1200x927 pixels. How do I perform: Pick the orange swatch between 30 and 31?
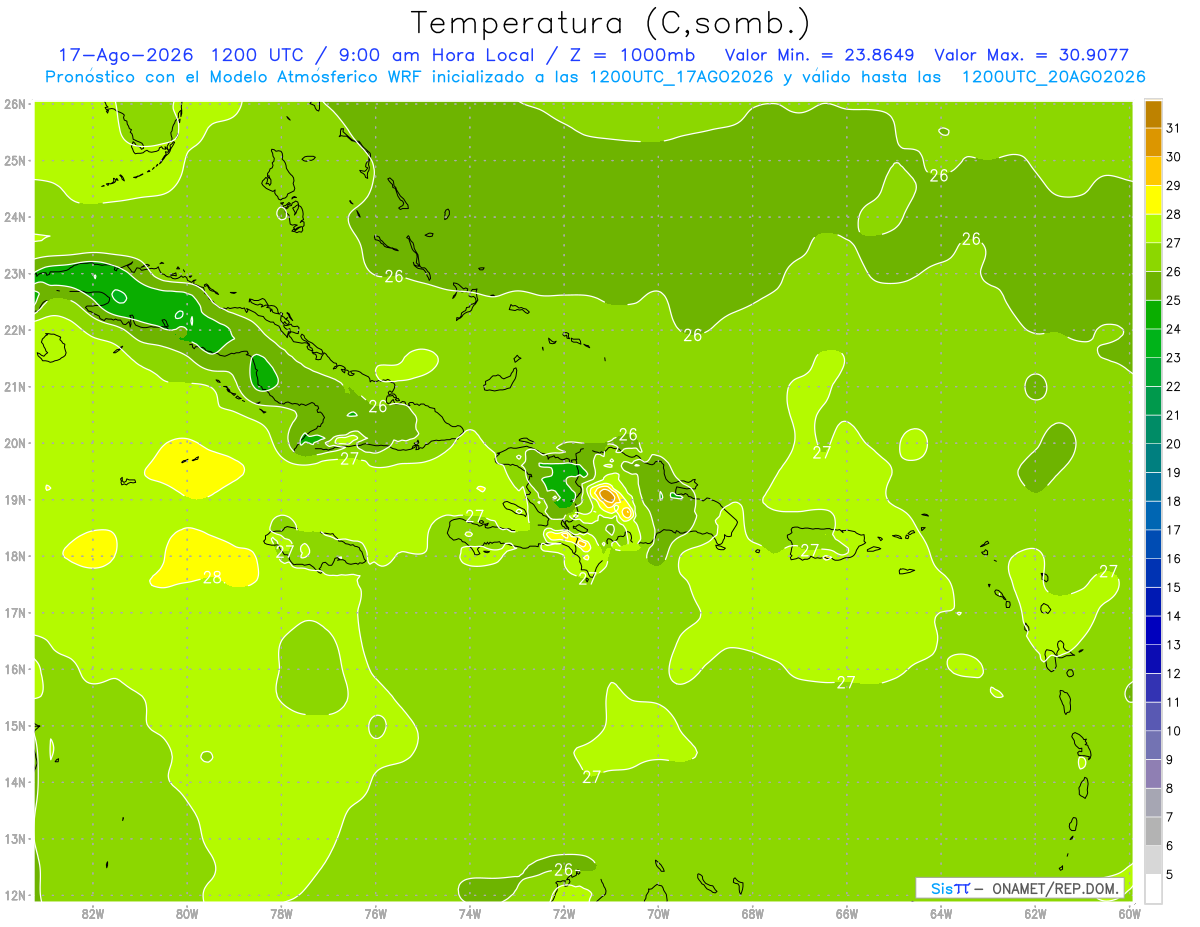pyautogui.click(x=1153, y=143)
